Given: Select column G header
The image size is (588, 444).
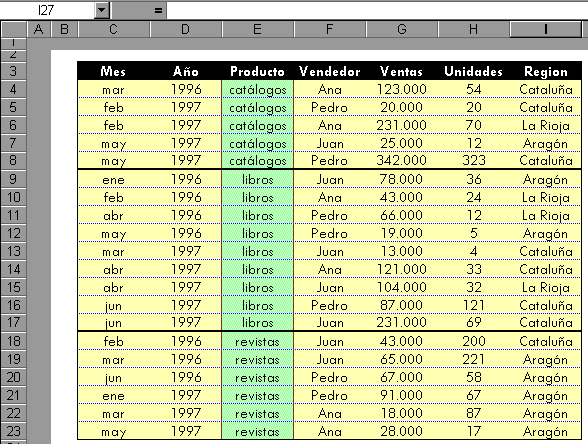Looking at the screenshot, I should [402, 29].
